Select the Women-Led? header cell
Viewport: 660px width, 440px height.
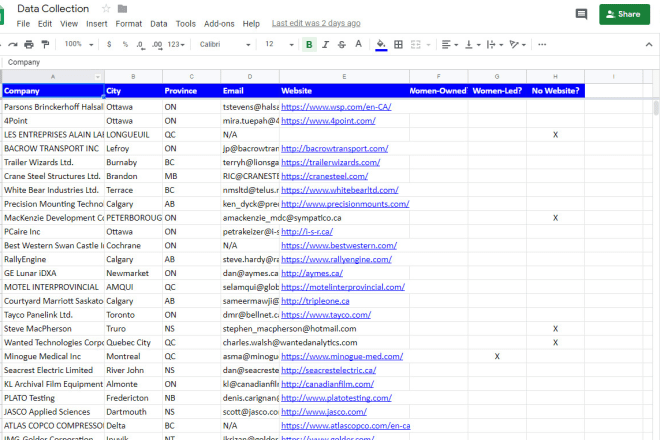tap(497, 91)
